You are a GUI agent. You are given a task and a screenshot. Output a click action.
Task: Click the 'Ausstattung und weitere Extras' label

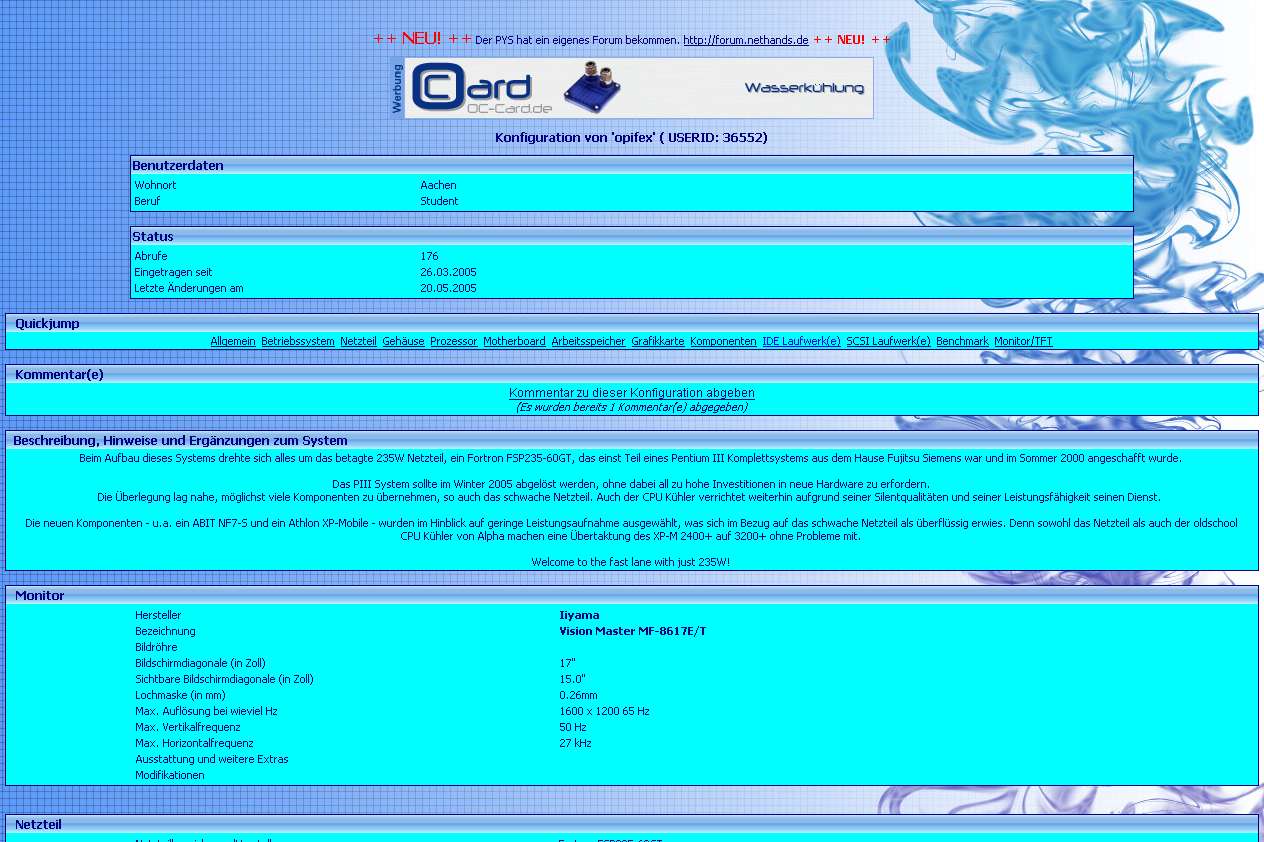pyautogui.click(x=212, y=759)
